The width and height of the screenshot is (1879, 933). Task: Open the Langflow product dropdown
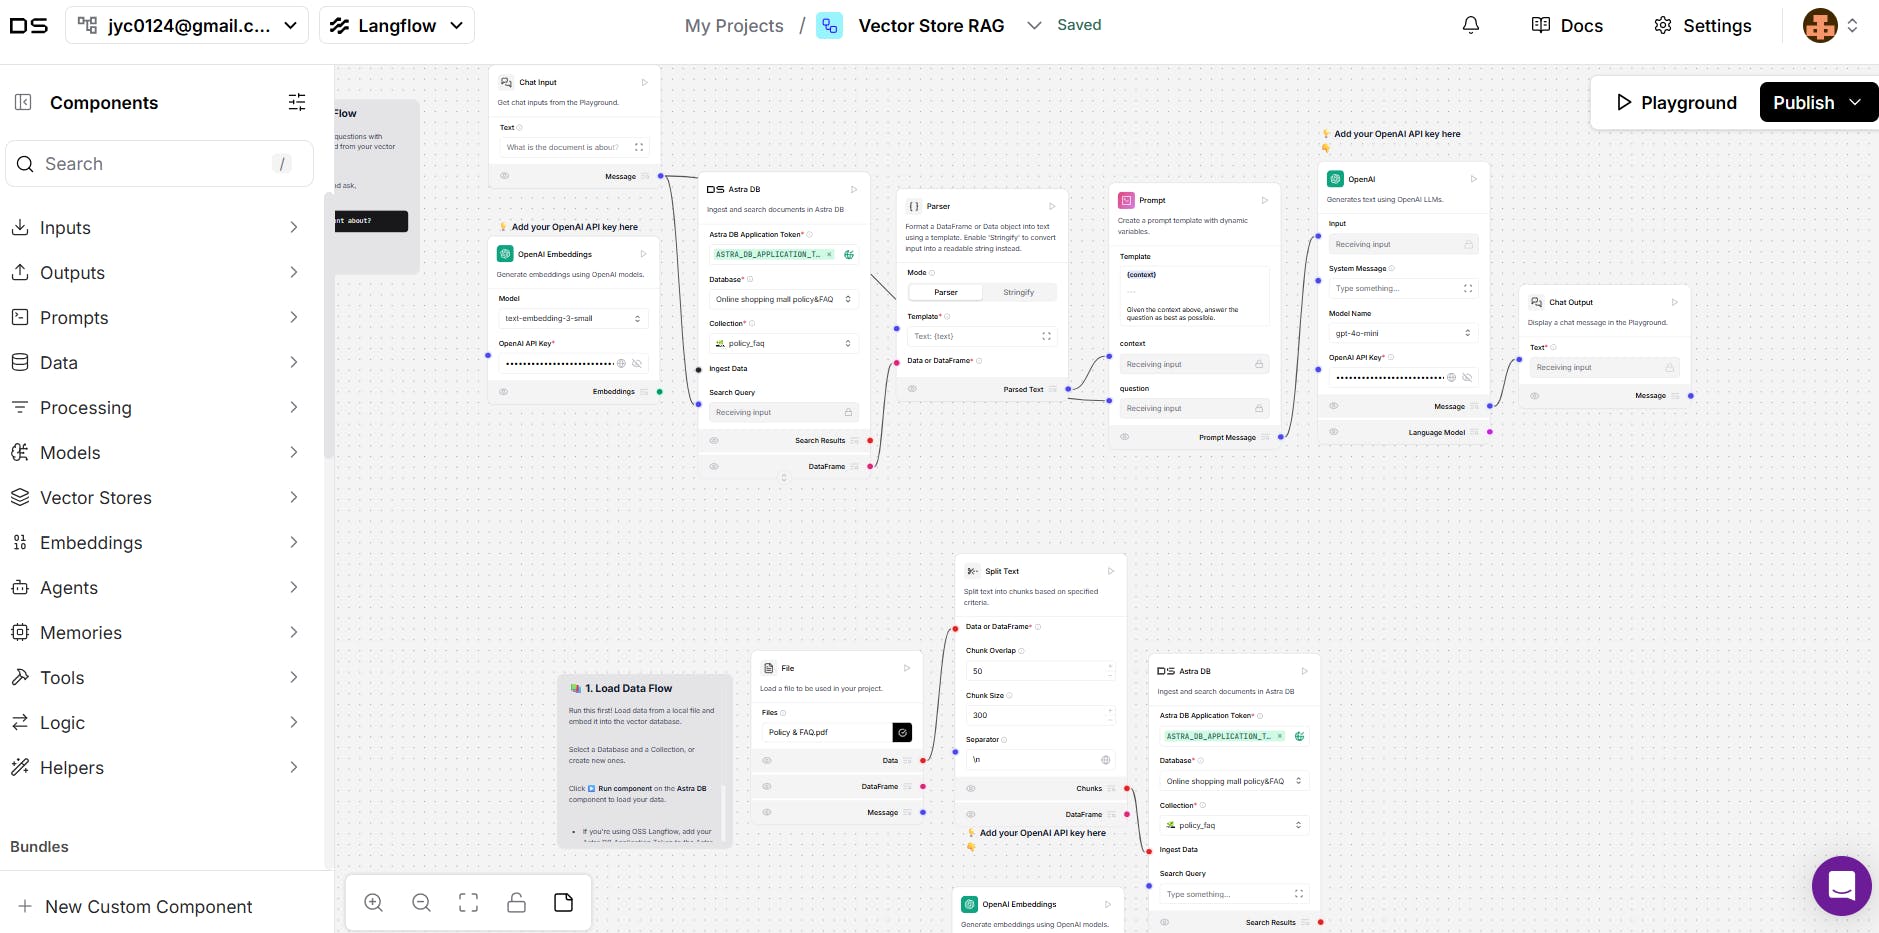pyautogui.click(x=396, y=25)
